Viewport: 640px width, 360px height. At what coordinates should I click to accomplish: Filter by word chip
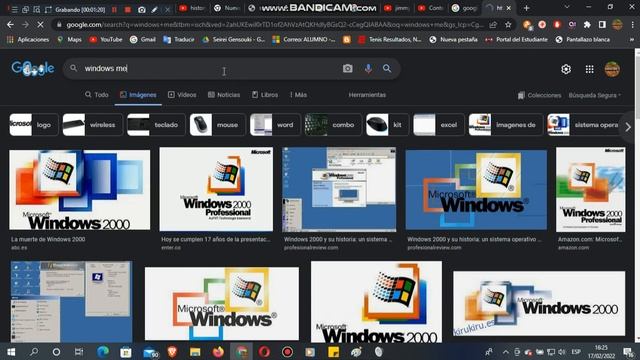click(x=275, y=125)
